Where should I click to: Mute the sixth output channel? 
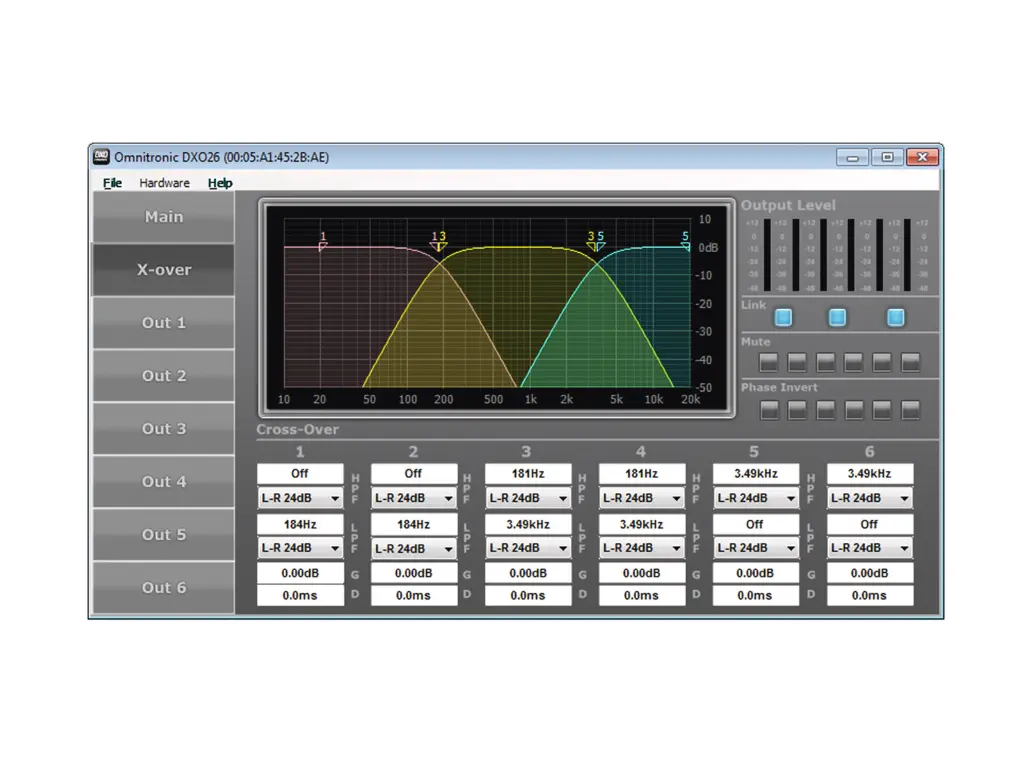click(910, 362)
